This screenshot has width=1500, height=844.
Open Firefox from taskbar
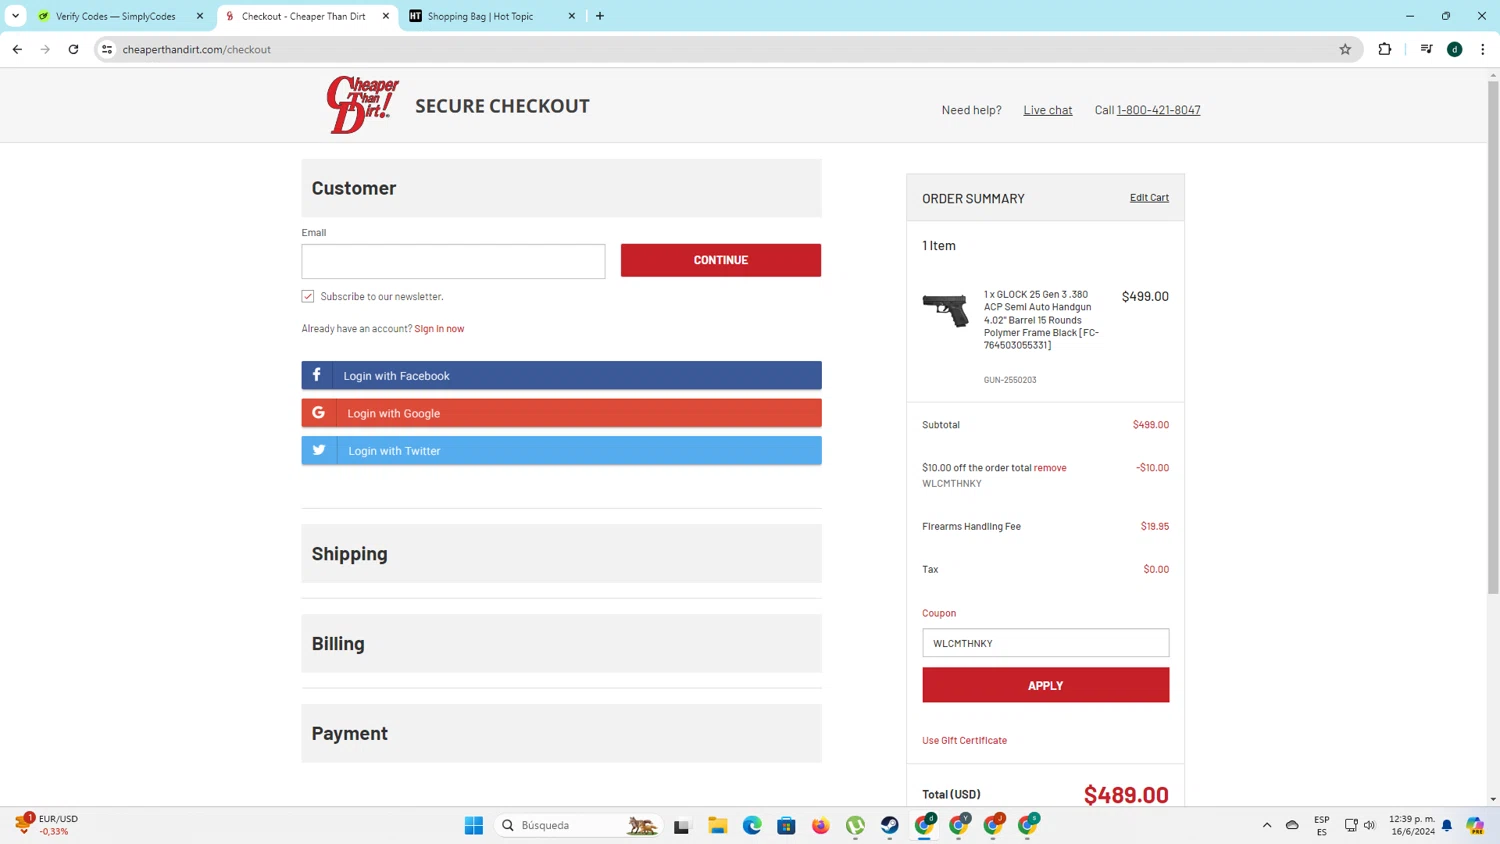click(821, 825)
